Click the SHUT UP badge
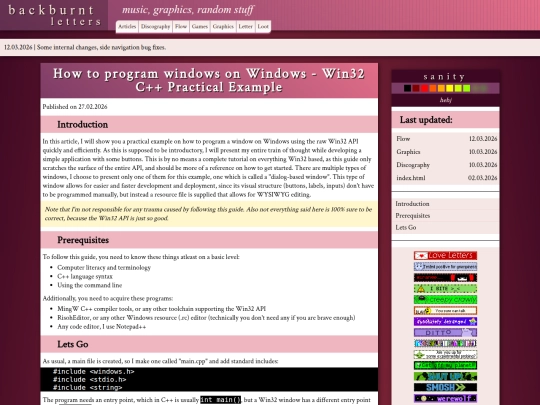The height and width of the screenshot is (405, 540). click(445, 376)
